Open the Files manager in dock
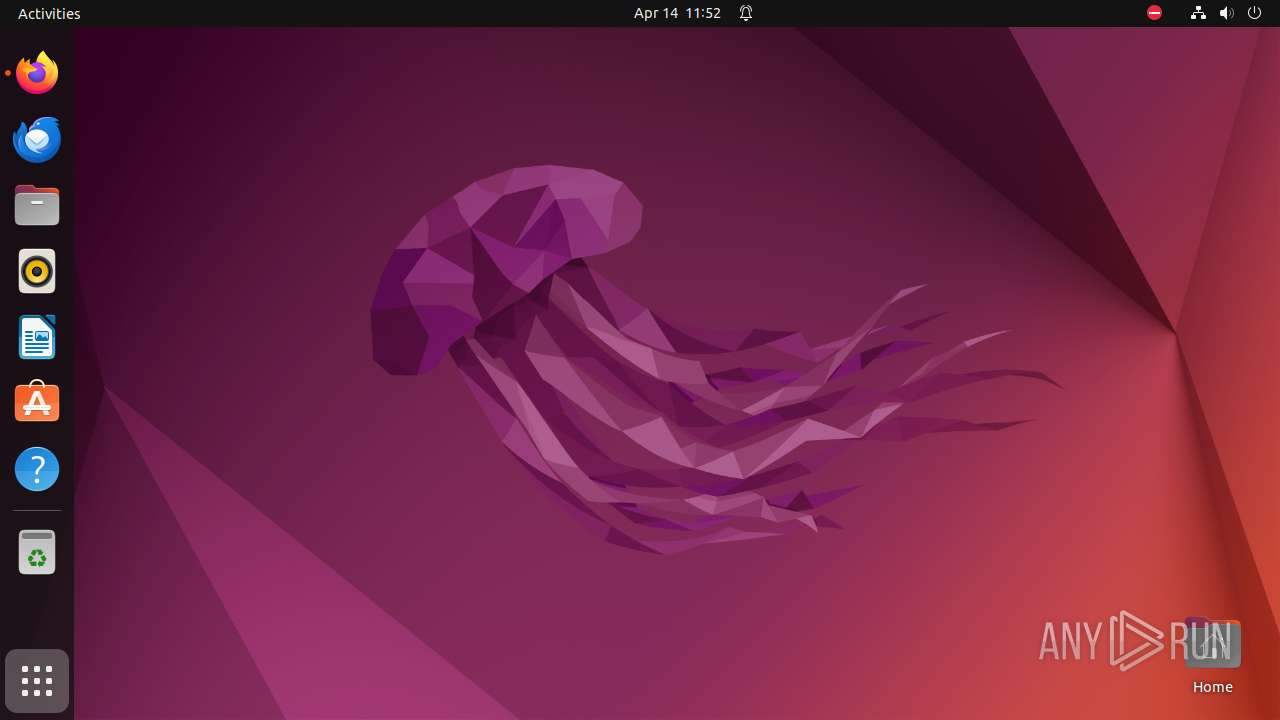The width and height of the screenshot is (1280, 720). click(37, 205)
